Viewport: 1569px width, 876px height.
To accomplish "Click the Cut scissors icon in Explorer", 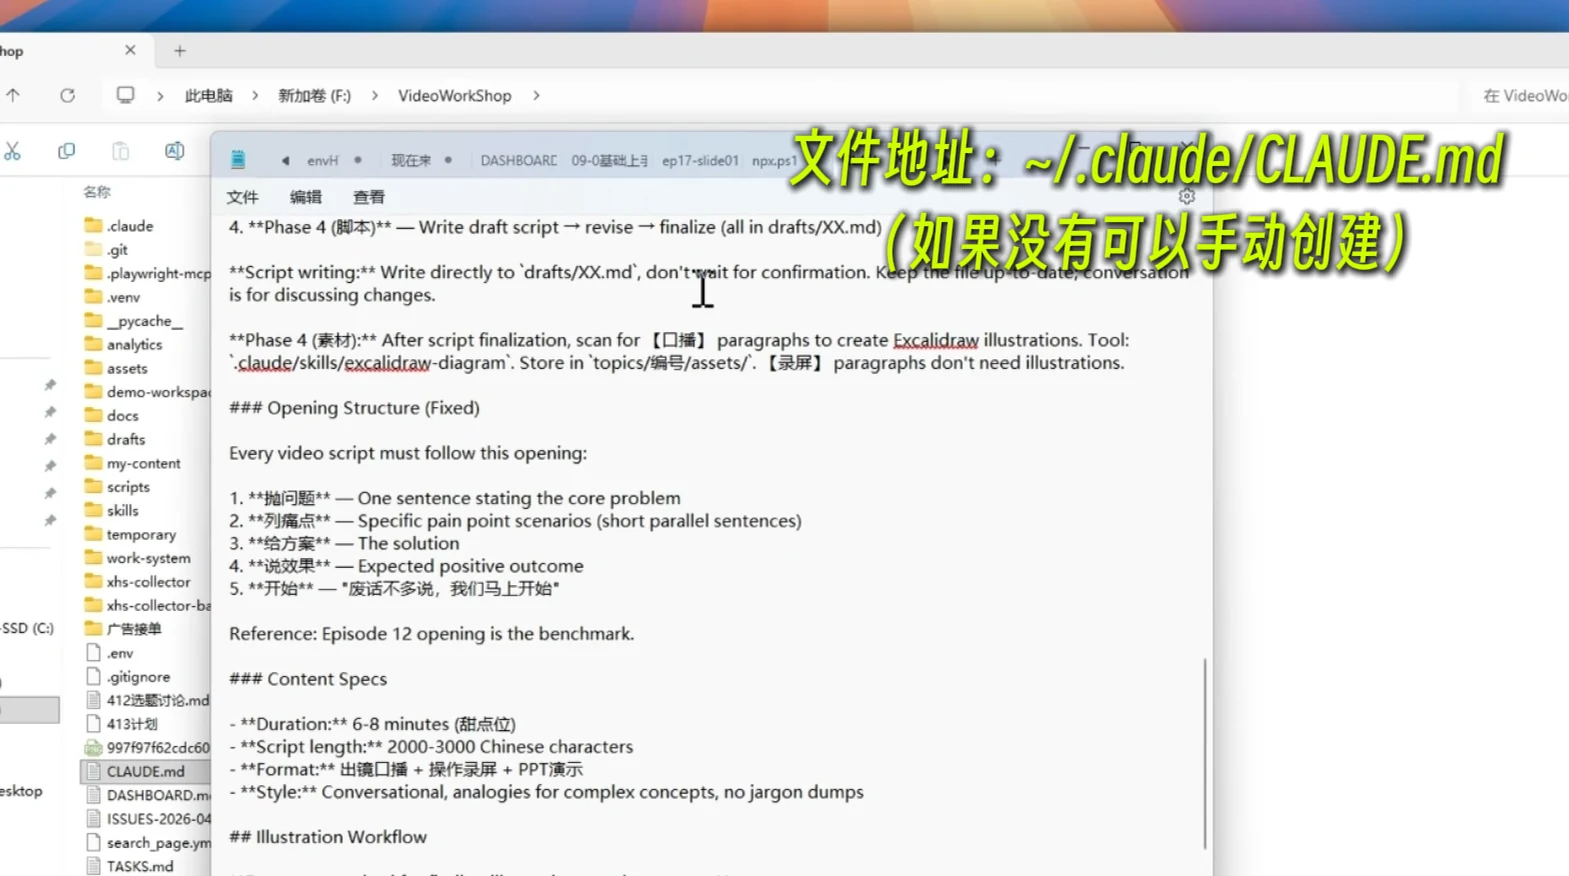I will (12, 151).
